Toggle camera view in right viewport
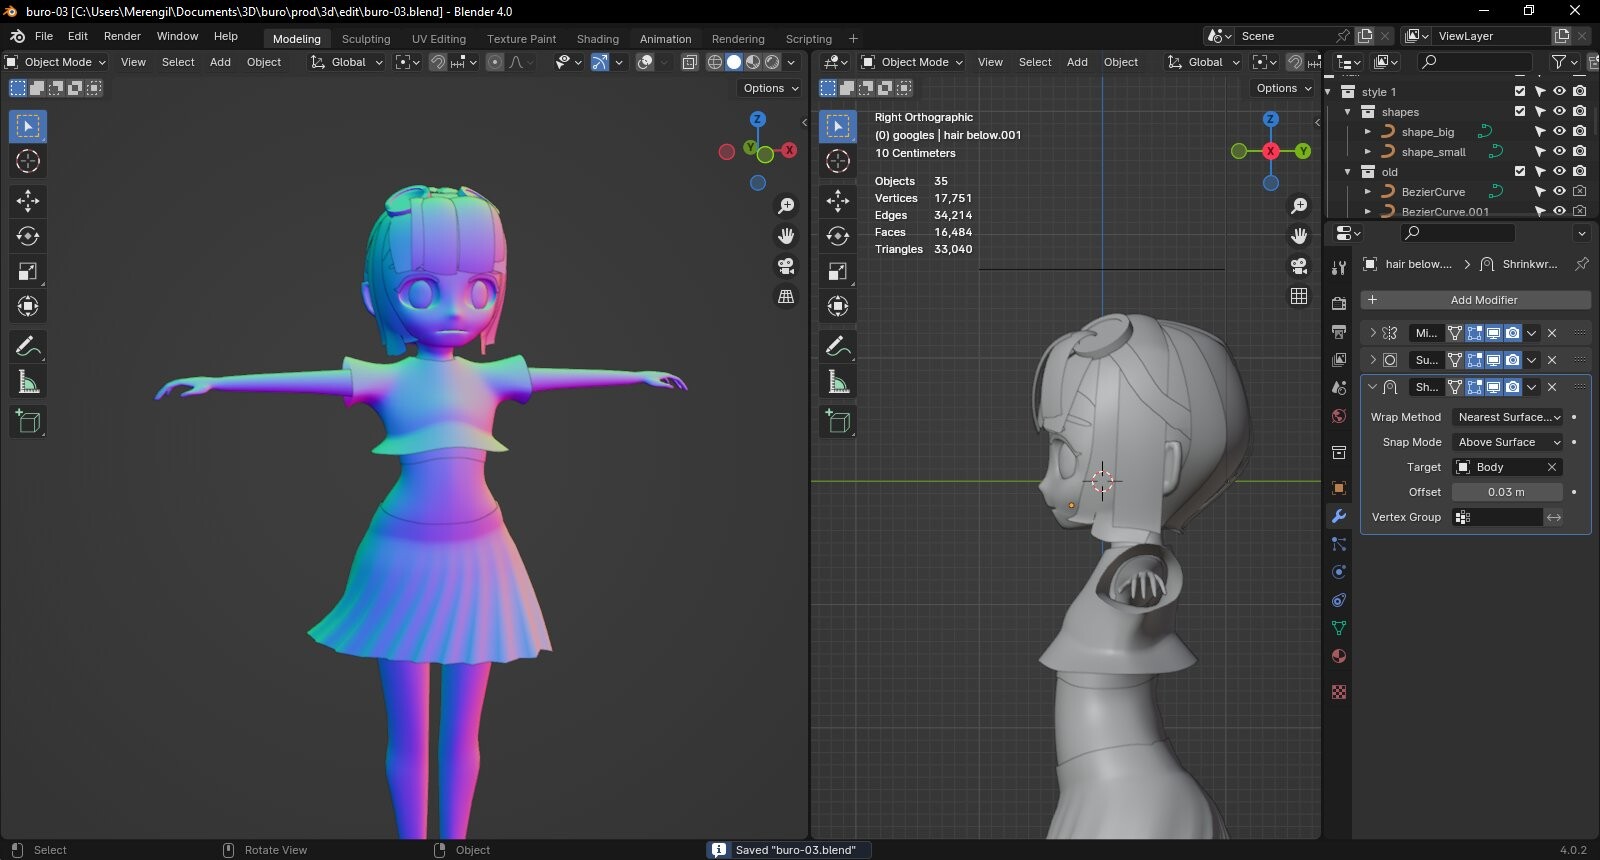 pyautogui.click(x=1299, y=266)
